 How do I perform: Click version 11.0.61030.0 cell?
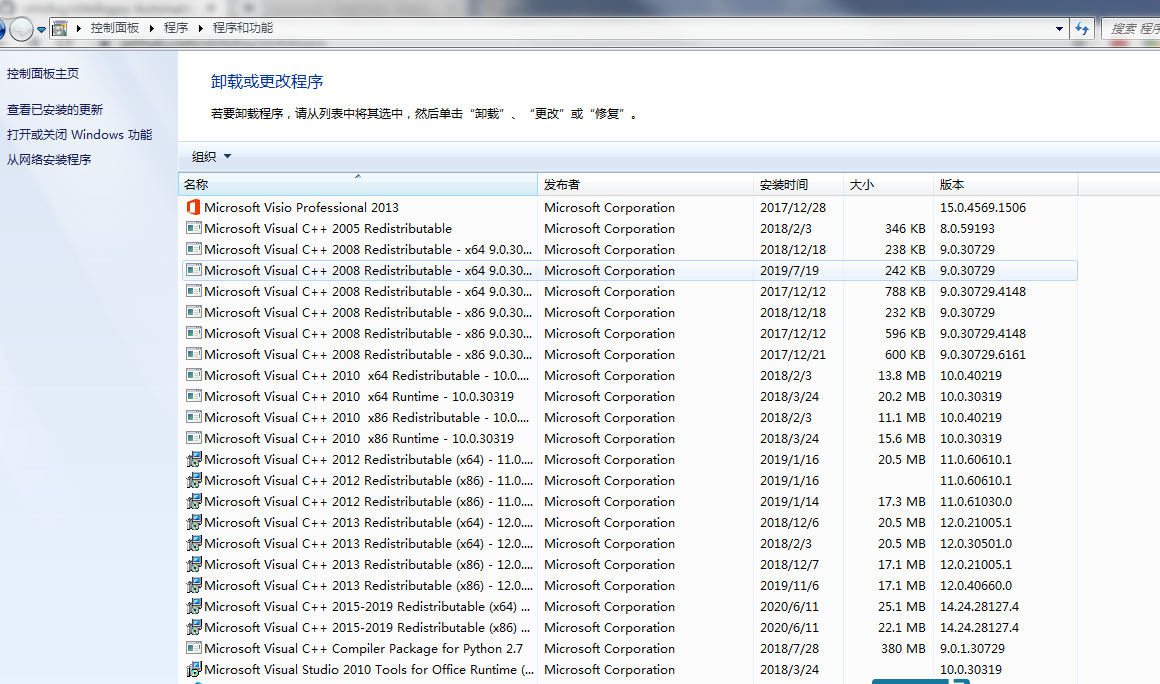976,501
